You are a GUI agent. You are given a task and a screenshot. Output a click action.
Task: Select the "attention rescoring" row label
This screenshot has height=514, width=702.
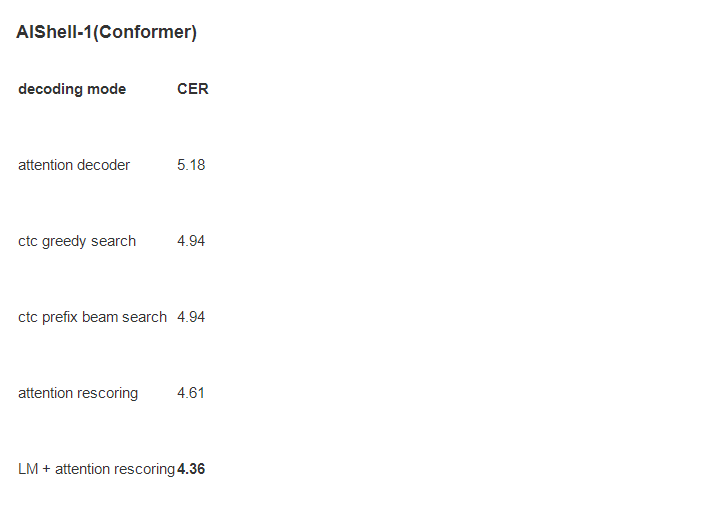pyautogui.click(x=78, y=393)
